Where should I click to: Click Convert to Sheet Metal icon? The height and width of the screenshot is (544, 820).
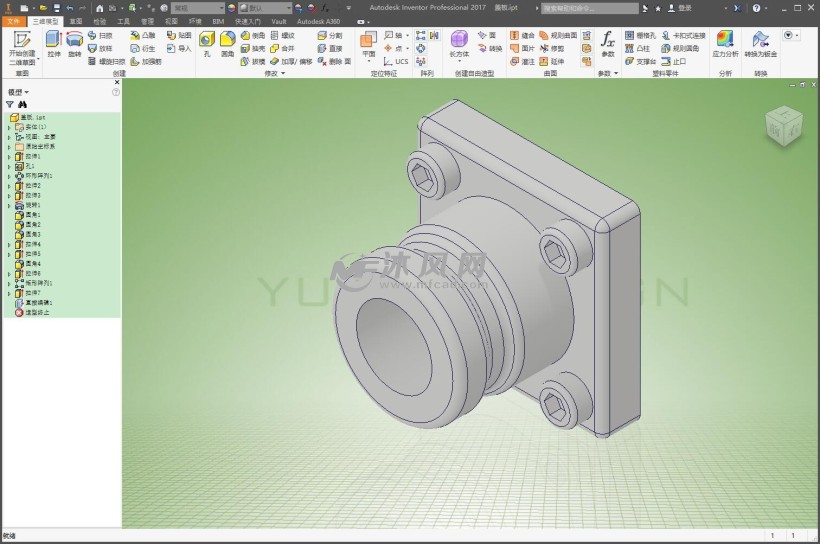[x=761, y=44]
